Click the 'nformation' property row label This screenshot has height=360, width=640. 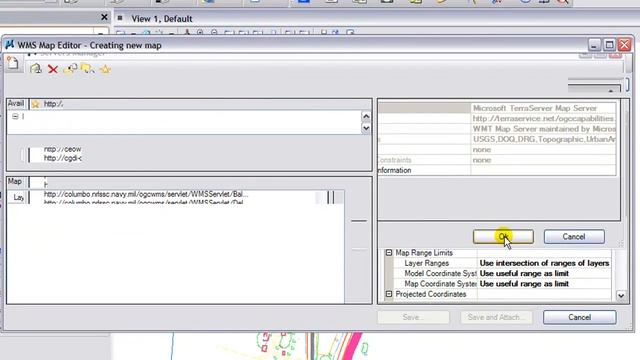pos(395,170)
